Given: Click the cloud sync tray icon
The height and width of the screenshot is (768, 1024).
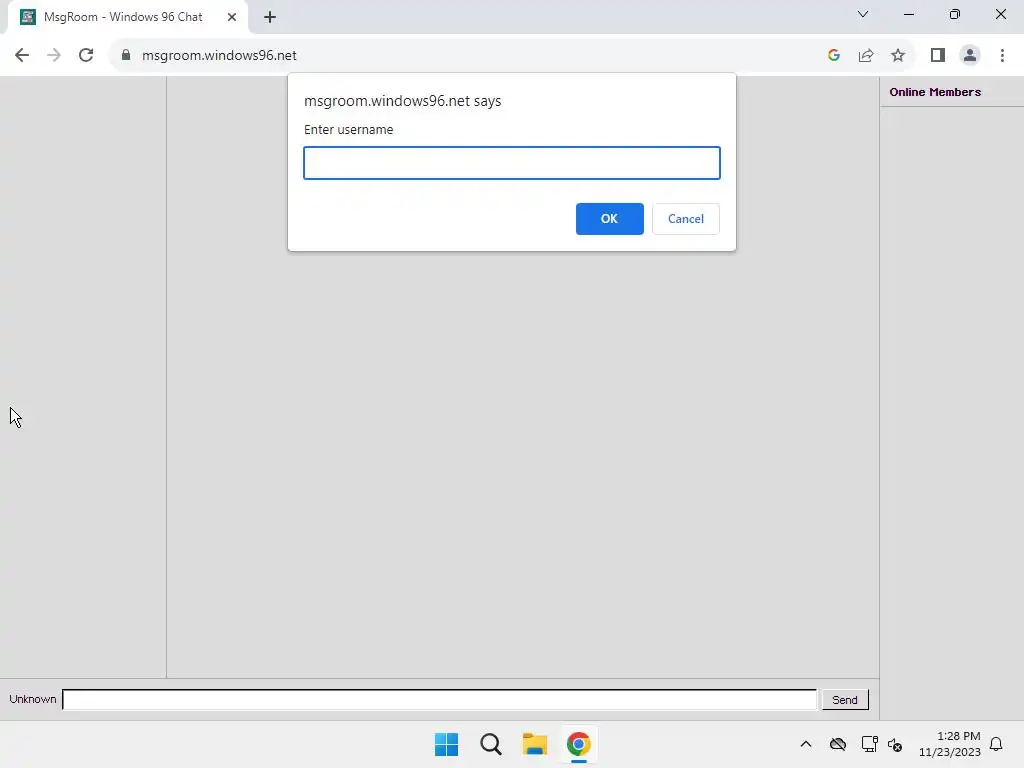Looking at the screenshot, I should pos(838,744).
